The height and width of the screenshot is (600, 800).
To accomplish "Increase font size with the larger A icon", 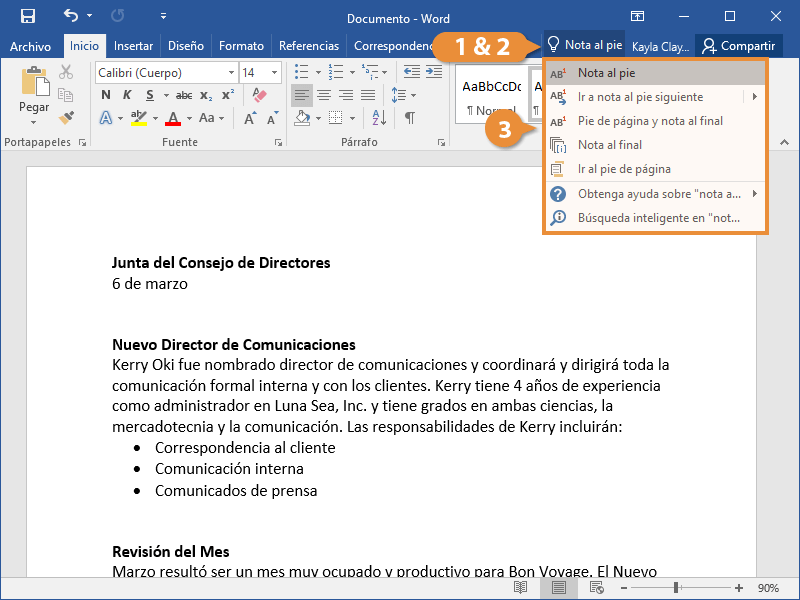I will click(x=249, y=118).
